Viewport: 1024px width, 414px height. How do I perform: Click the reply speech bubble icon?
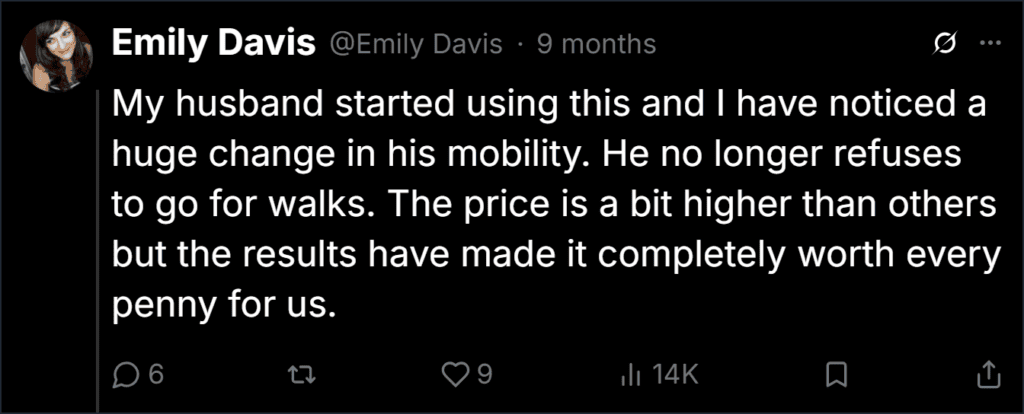(x=125, y=375)
